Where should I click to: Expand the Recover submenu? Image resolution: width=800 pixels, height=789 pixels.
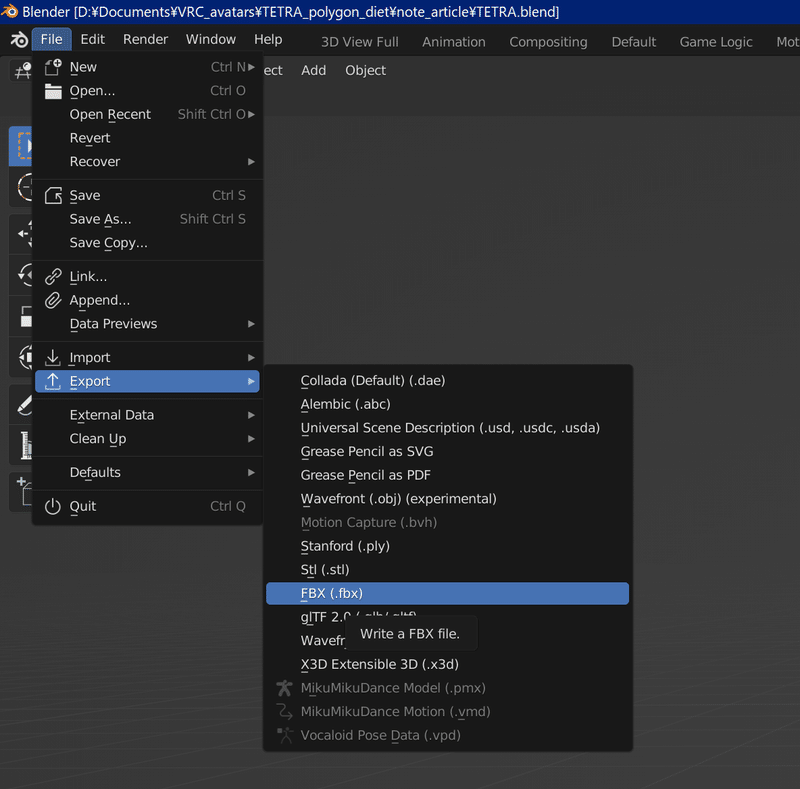[148, 161]
